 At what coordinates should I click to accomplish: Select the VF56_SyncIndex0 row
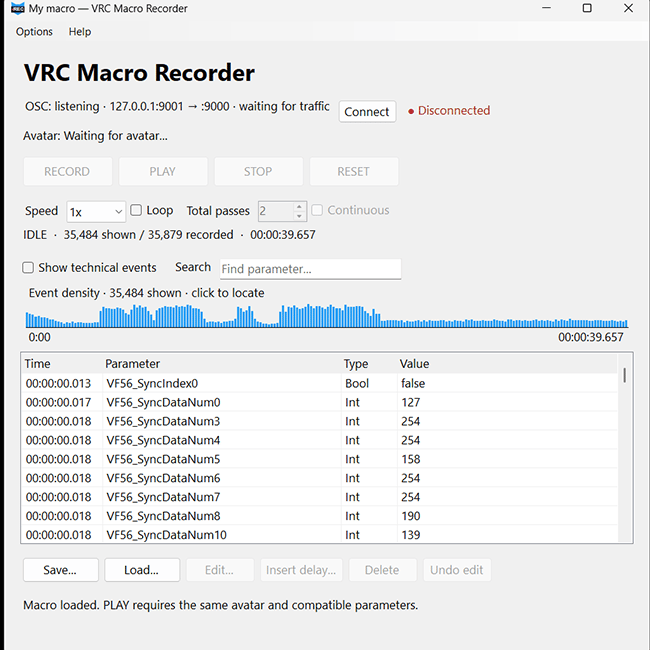pos(319,383)
